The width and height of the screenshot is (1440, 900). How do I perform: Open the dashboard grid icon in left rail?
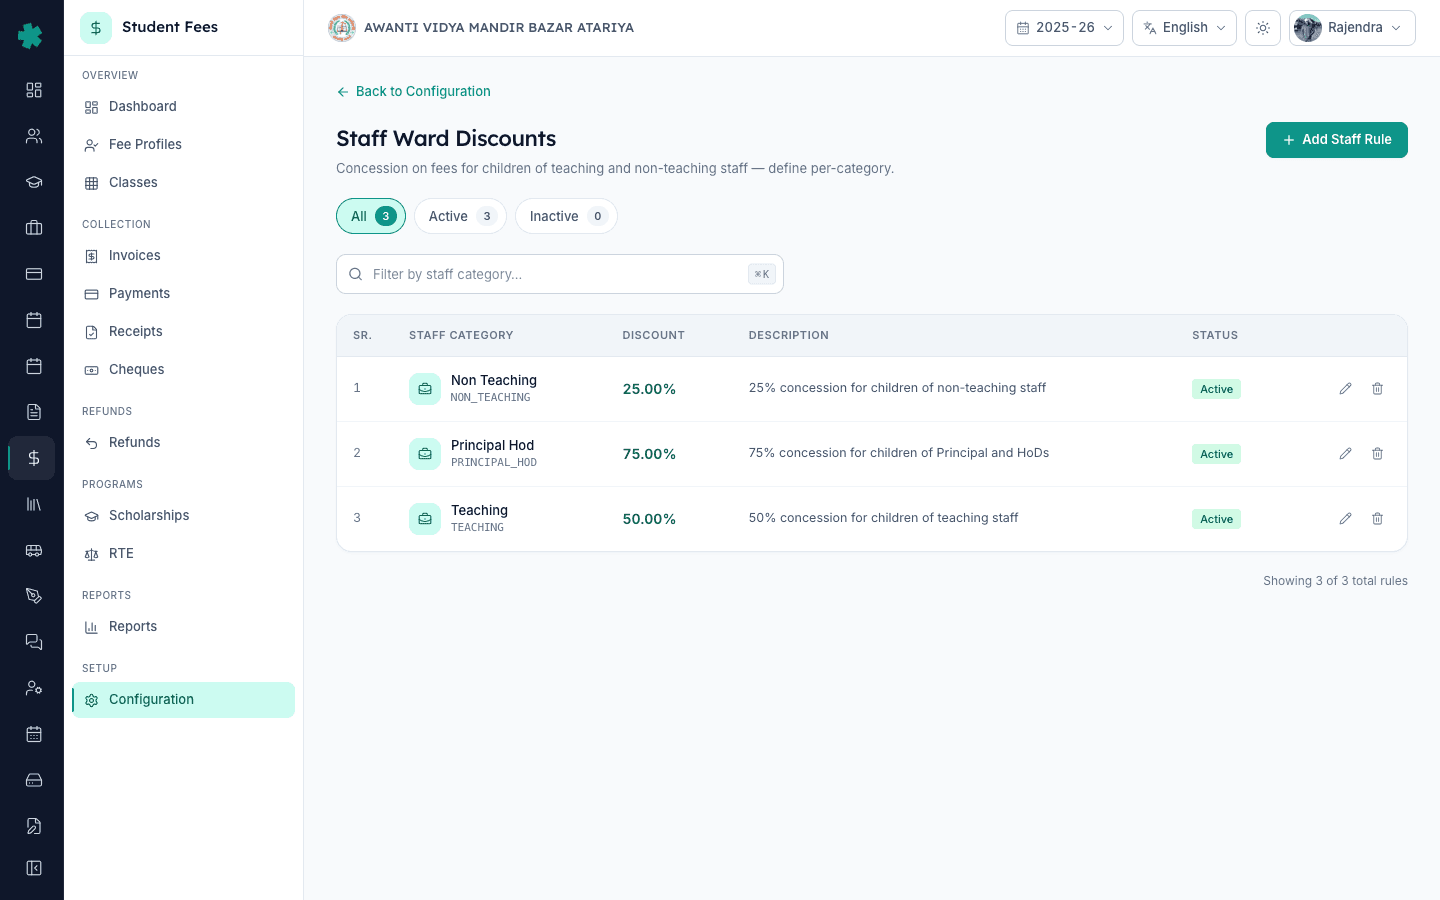click(x=34, y=90)
